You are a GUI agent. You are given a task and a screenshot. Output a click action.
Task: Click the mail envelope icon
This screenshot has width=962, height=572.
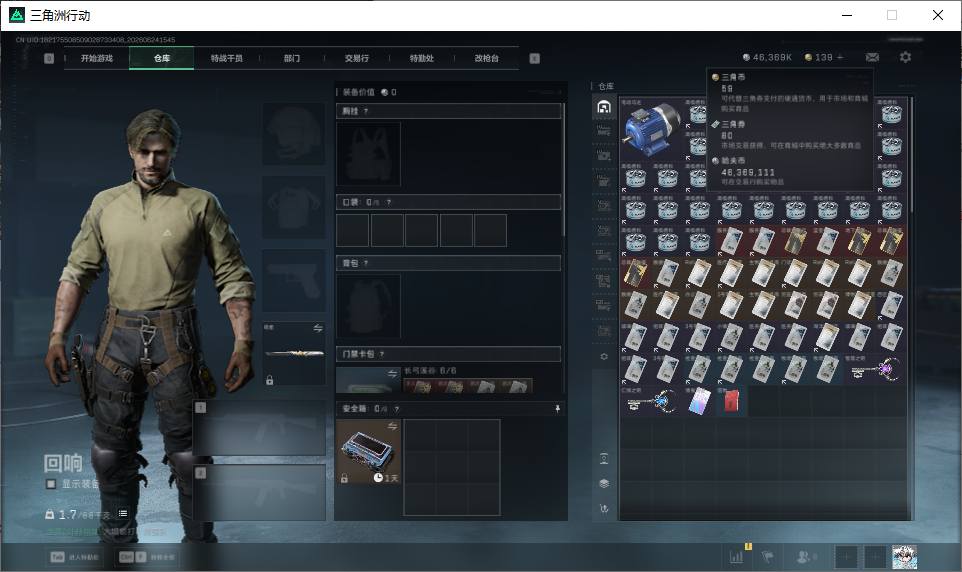(x=872, y=57)
